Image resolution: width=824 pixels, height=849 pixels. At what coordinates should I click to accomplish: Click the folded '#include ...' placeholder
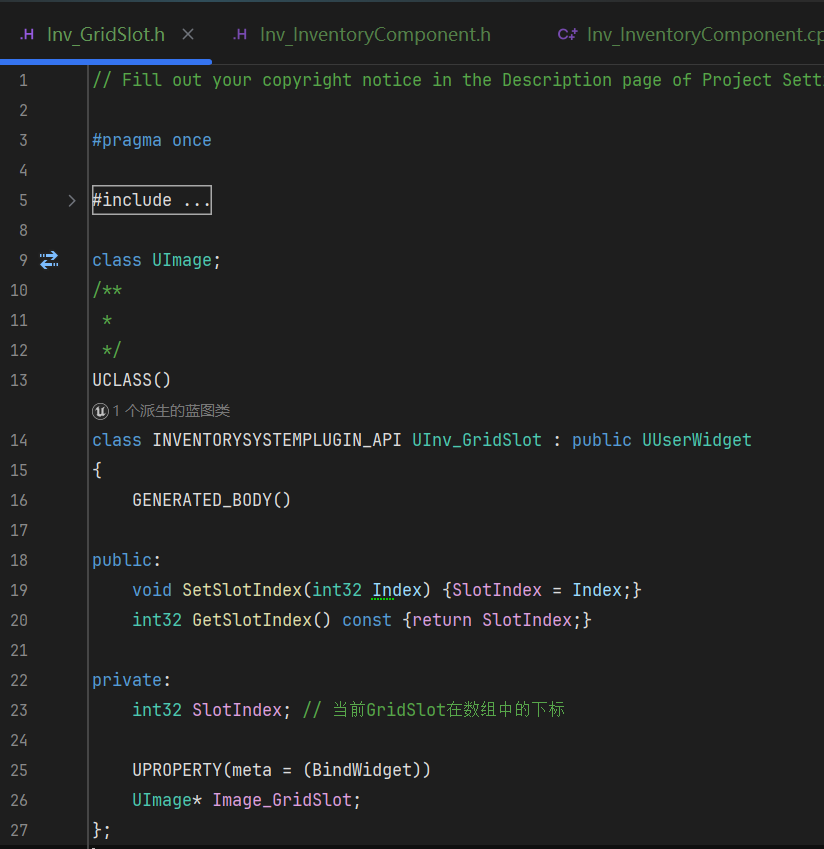point(152,200)
